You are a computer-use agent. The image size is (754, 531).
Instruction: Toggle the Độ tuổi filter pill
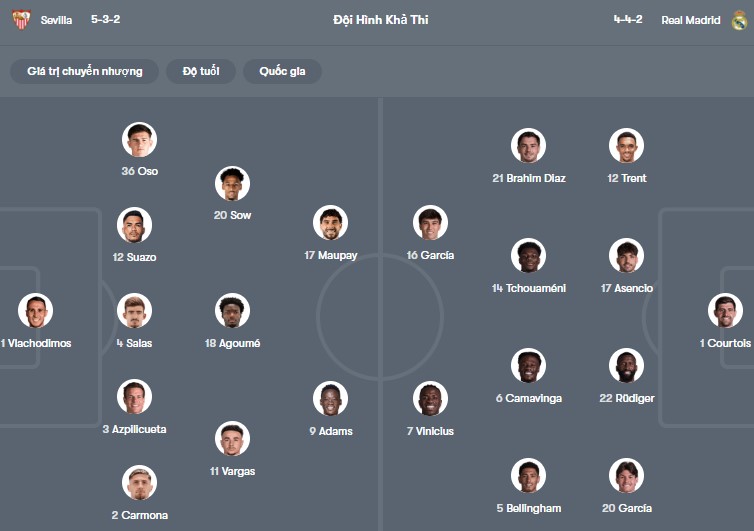(201, 71)
